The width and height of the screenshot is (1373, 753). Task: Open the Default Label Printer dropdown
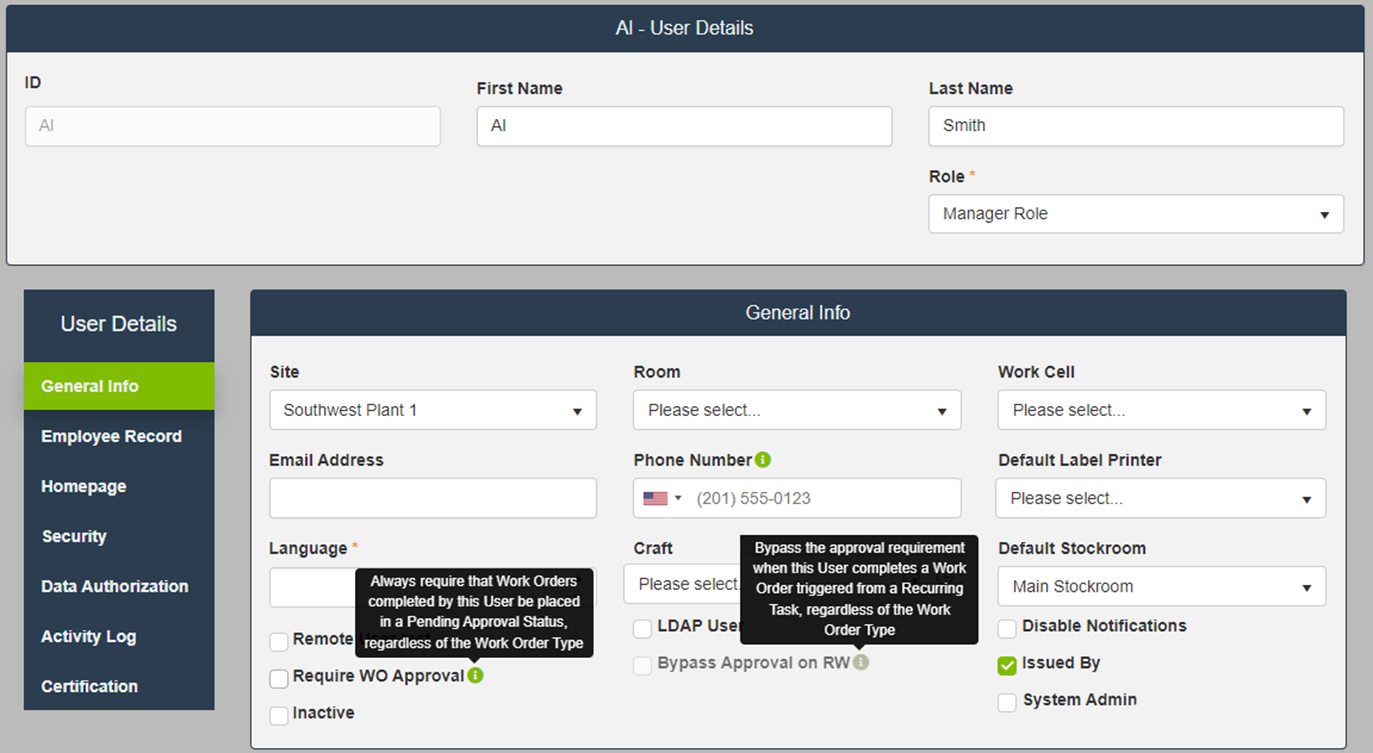coord(1160,498)
